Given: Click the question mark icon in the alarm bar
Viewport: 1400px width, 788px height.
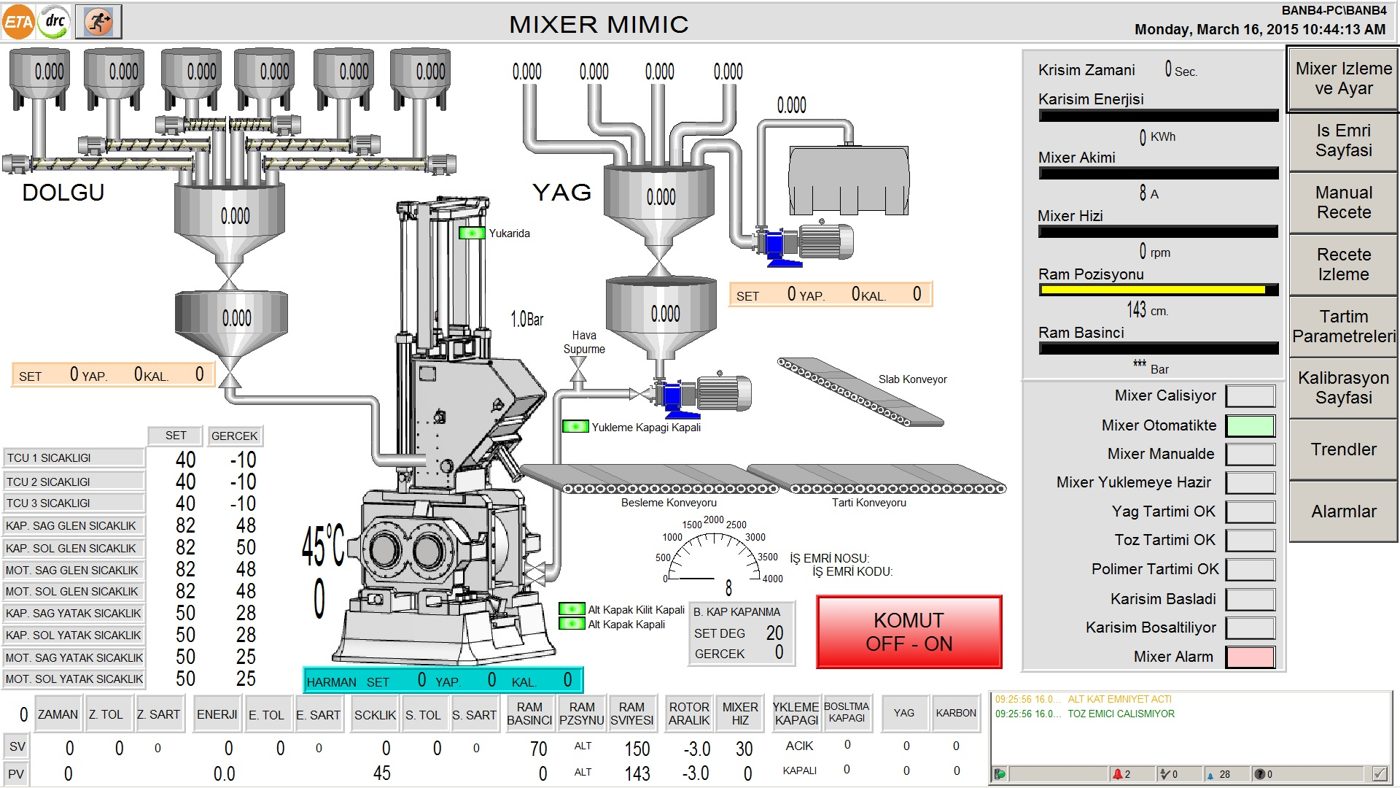Looking at the screenshot, I should click(x=1260, y=774).
